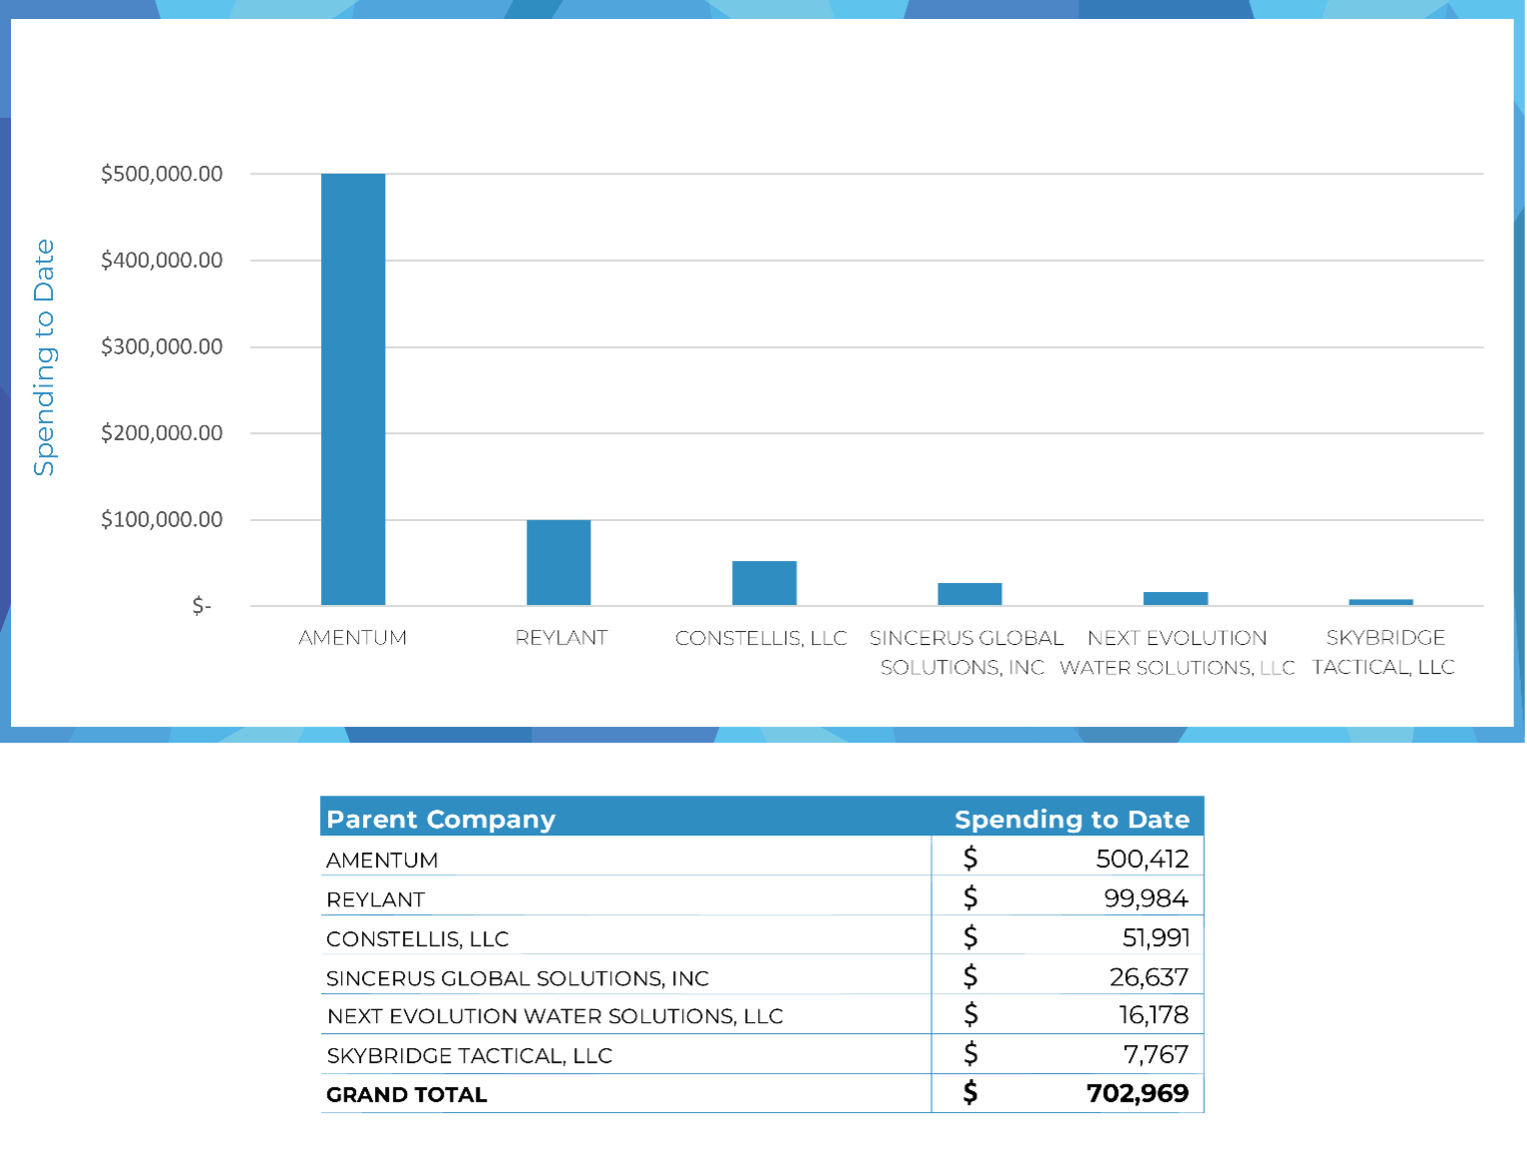This screenshot has height=1164, width=1527.
Task: Click the 702,969 grand total value
Action: 1138,1093
